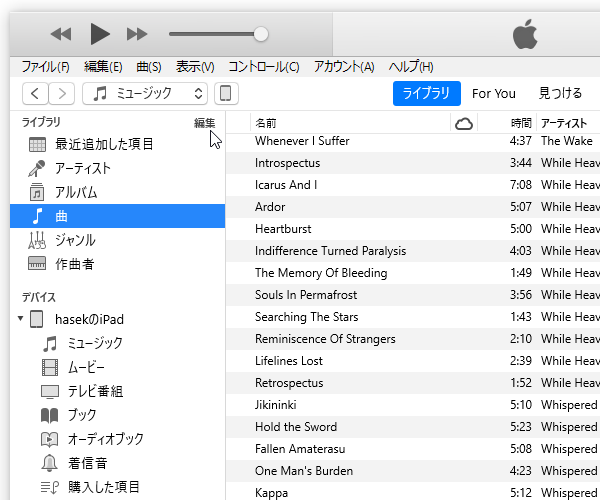Open the ファイル(F) menu
This screenshot has width=600, height=500.
pos(45,67)
